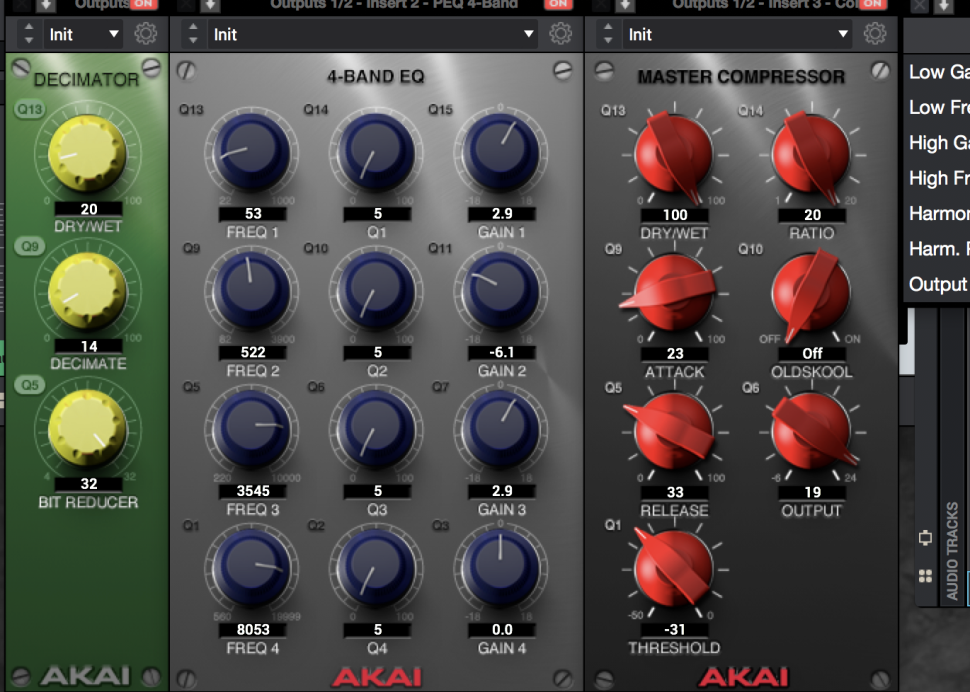Select the Output entry in parameter list

pos(938,284)
